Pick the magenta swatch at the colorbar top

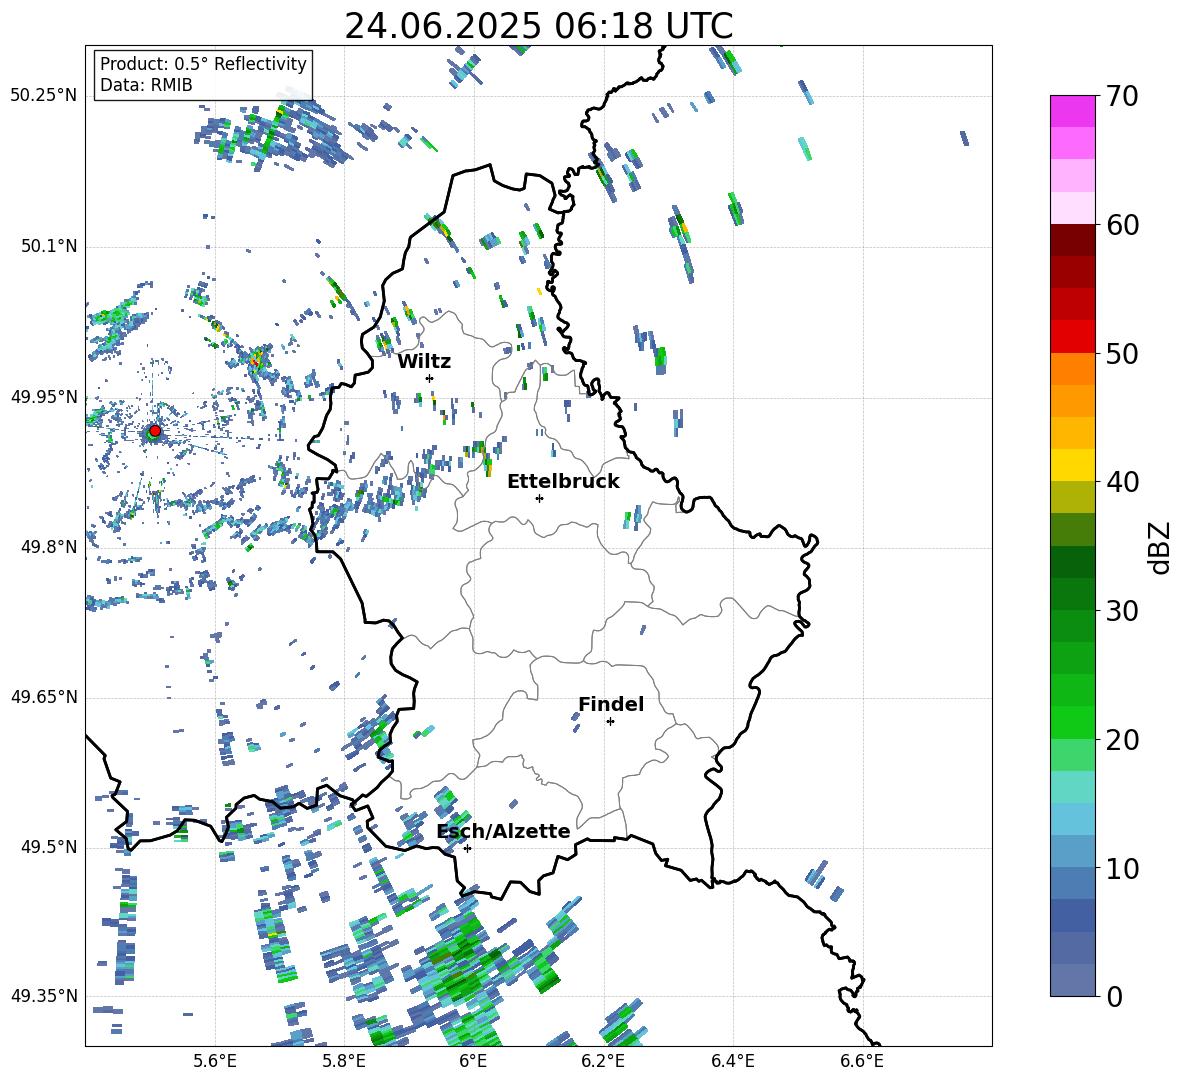[1072, 112]
